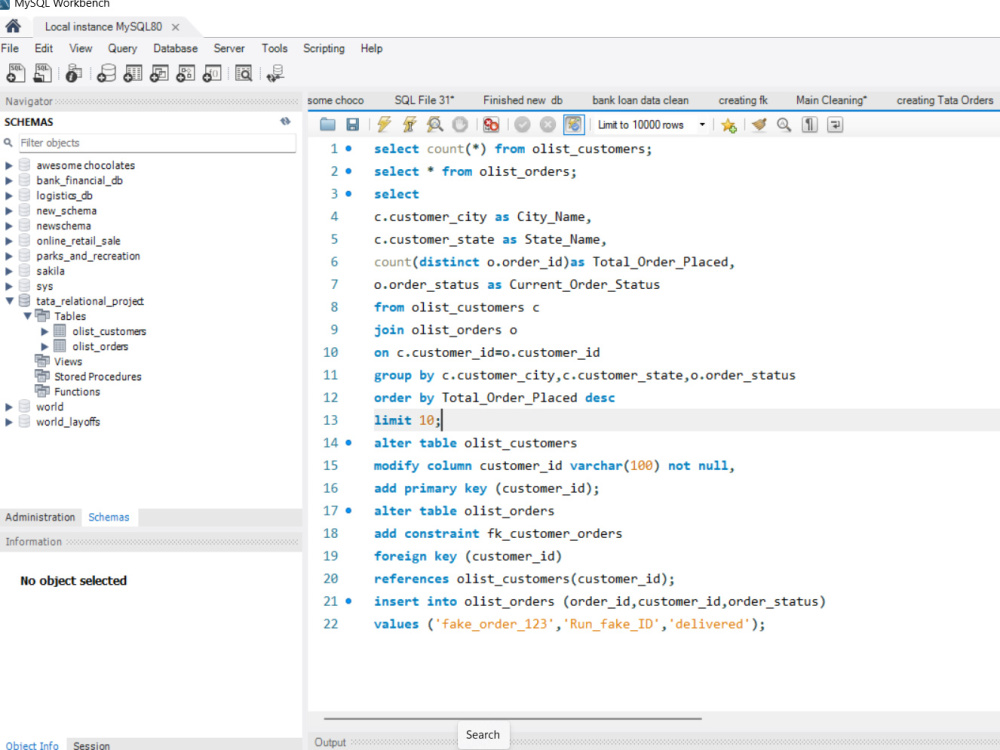Viewport: 1000px width, 750px height.
Task: Open the Database menu
Action: pyautogui.click(x=175, y=48)
